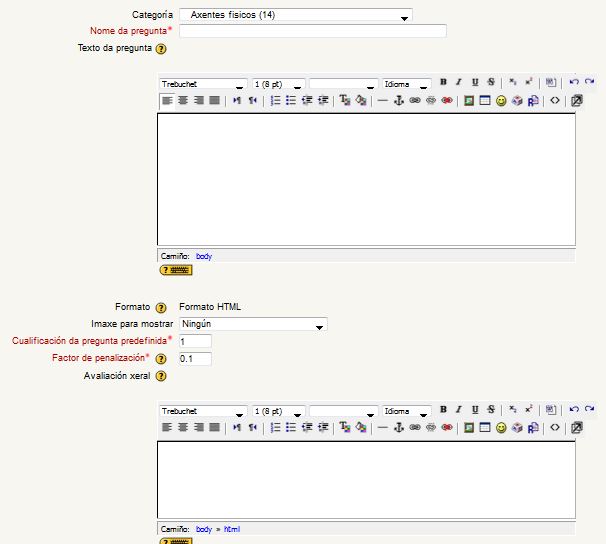Insert an image in the question text editor
Image resolution: width=606 pixels, height=544 pixels.
pyautogui.click(x=468, y=101)
